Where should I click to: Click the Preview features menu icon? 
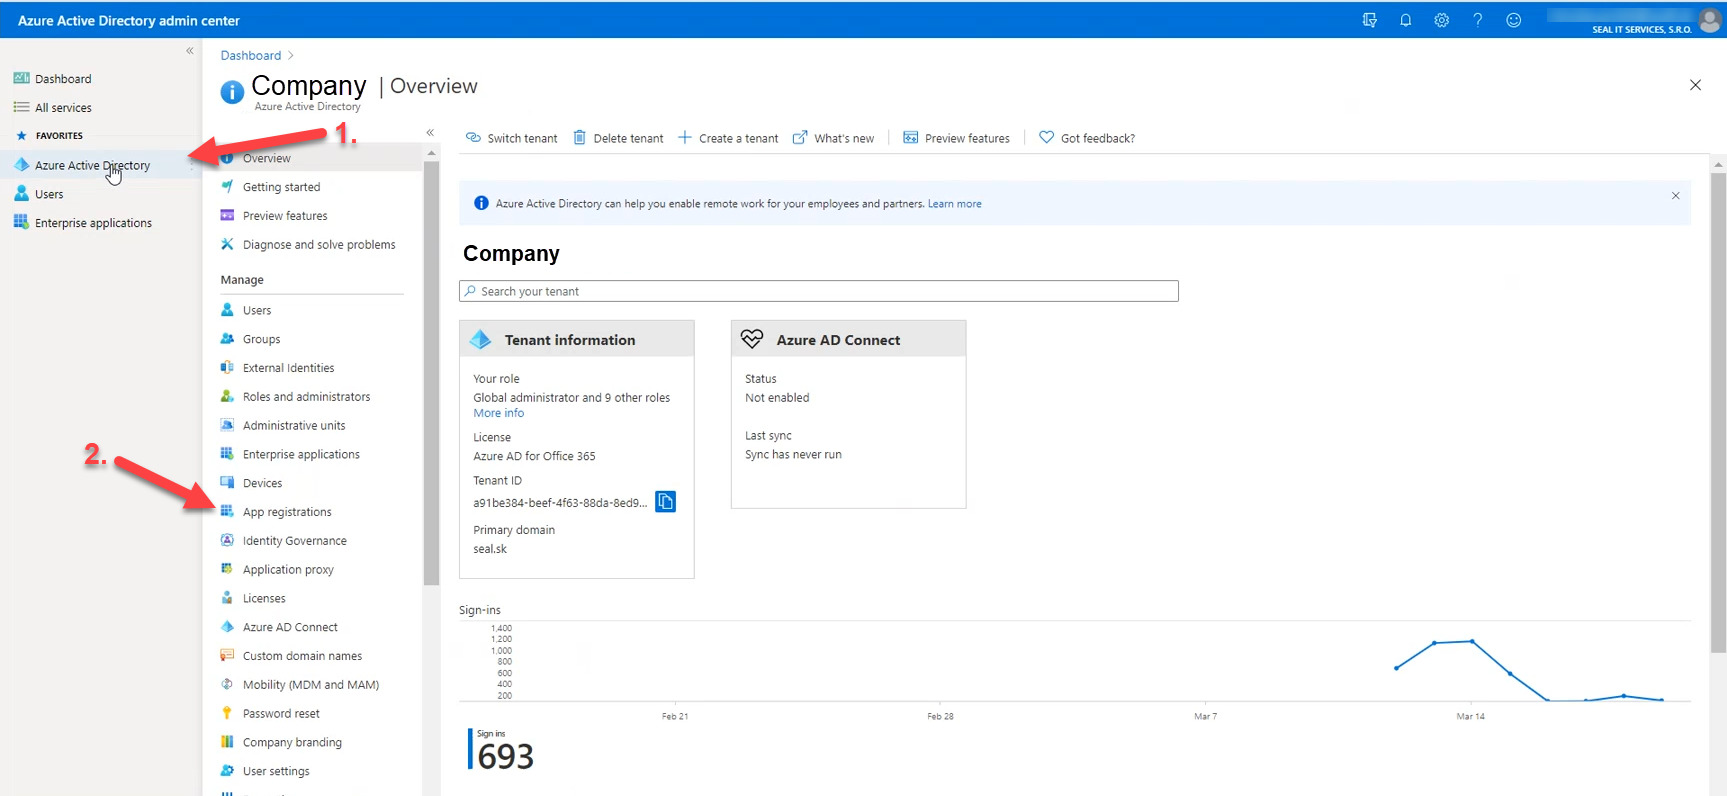tap(227, 216)
